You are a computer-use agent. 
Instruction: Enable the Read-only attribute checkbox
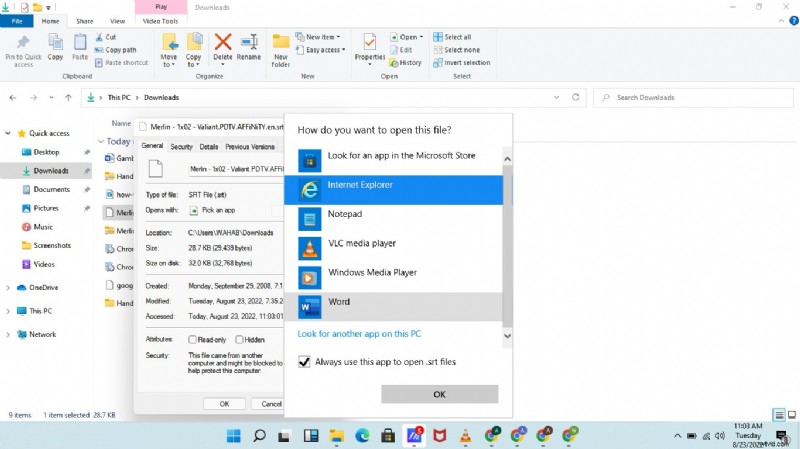[193, 339]
